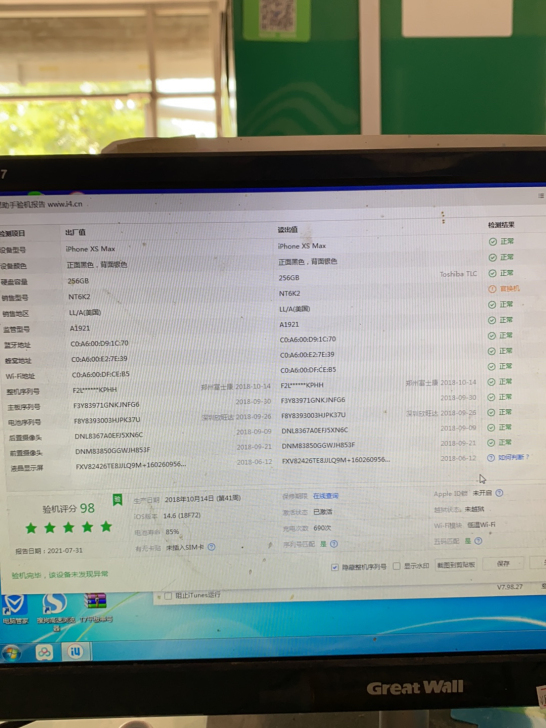Image resolution: width=546 pixels, height=728 pixels.
Task: Enable the 显示水印 checkbox
Action: click(x=396, y=566)
